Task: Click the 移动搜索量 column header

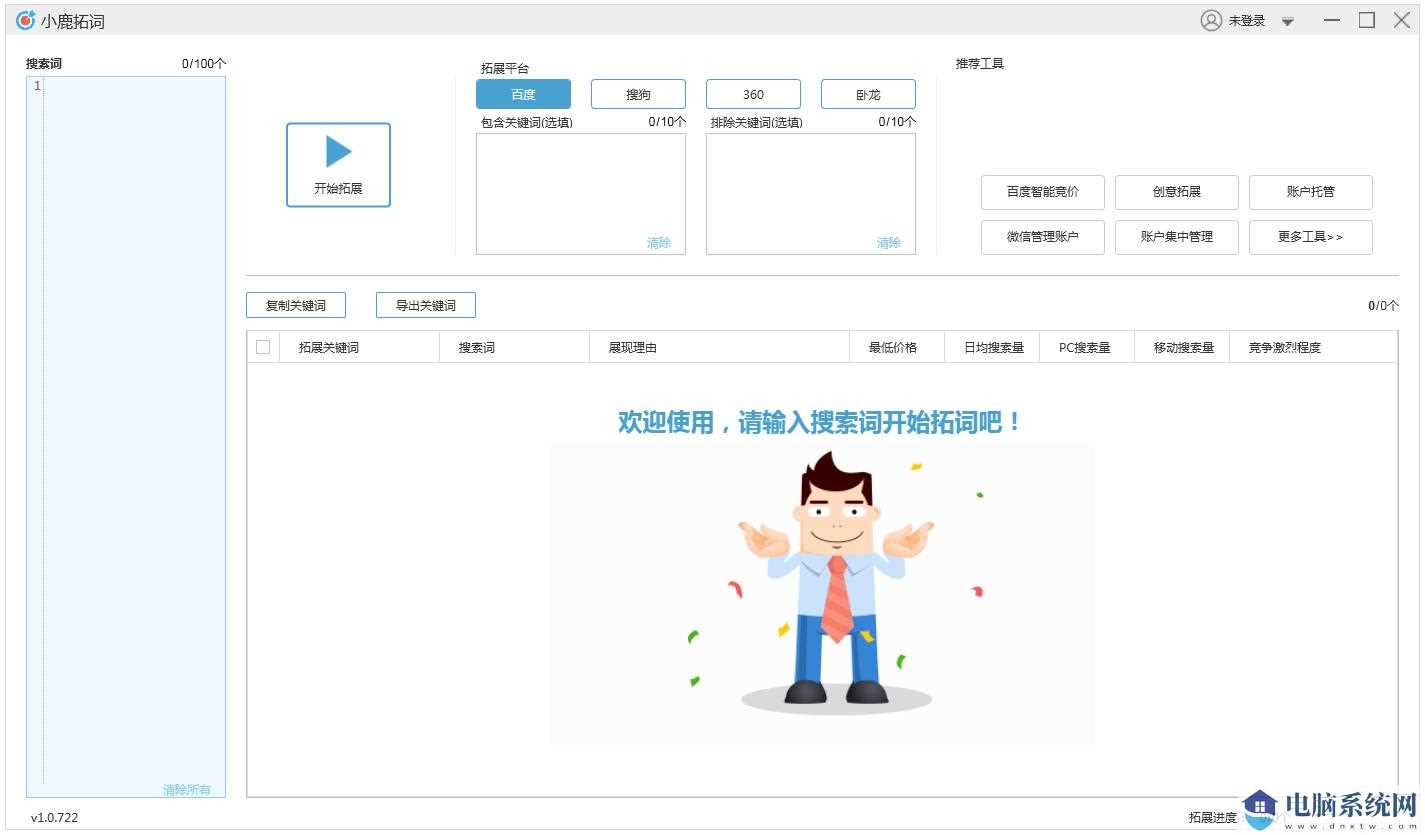Action: tap(1184, 348)
